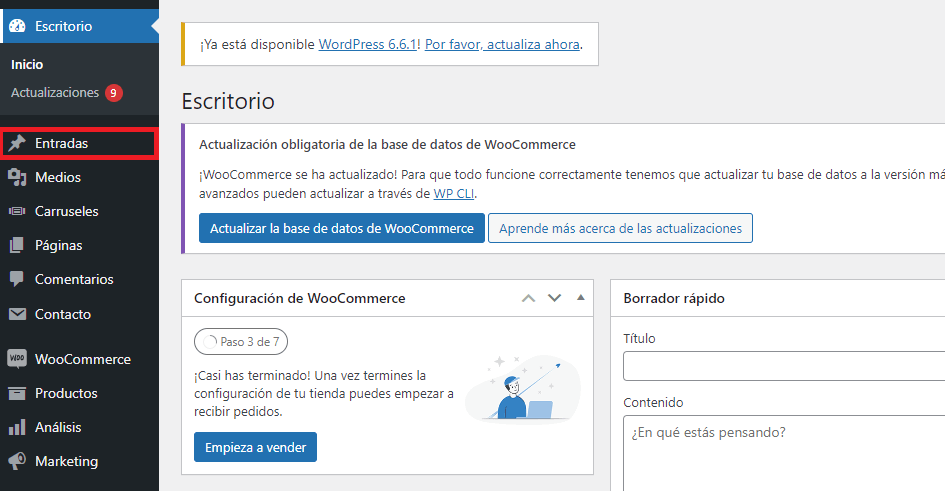The width and height of the screenshot is (945, 491).
Task: Click the Medios media icon
Action: (17, 177)
